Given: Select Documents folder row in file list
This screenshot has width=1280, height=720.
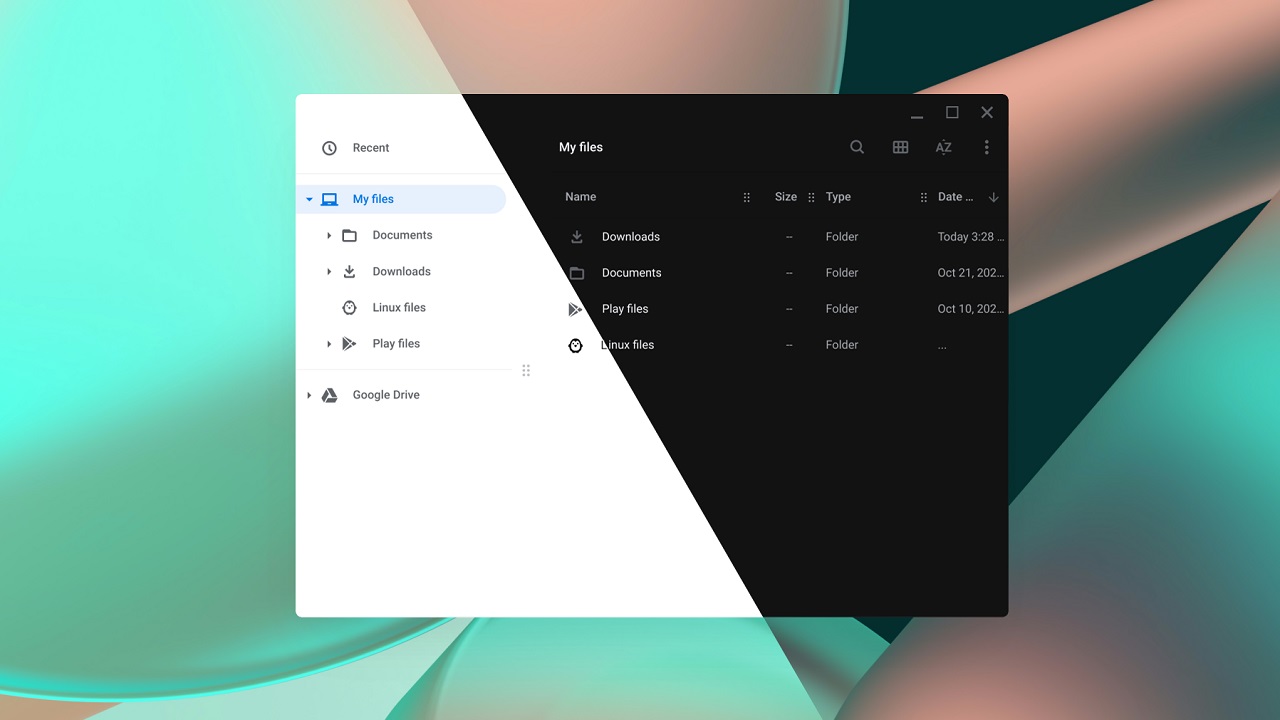Looking at the screenshot, I should [x=631, y=273].
